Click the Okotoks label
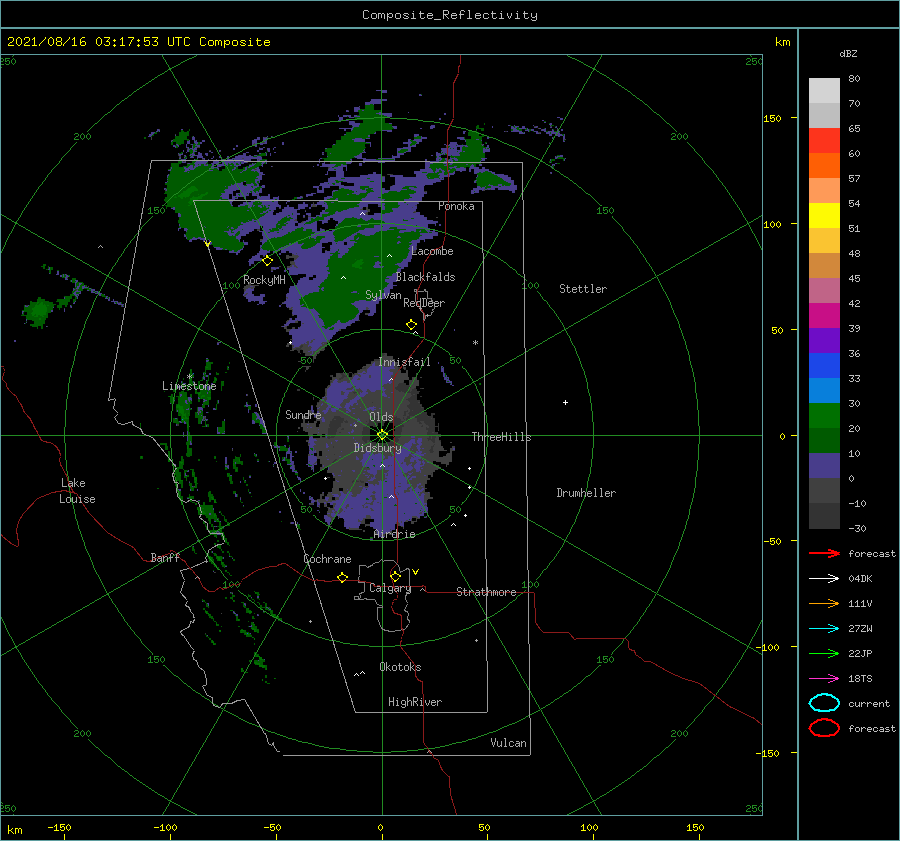Viewport: 900px width, 841px height. [400, 667]
